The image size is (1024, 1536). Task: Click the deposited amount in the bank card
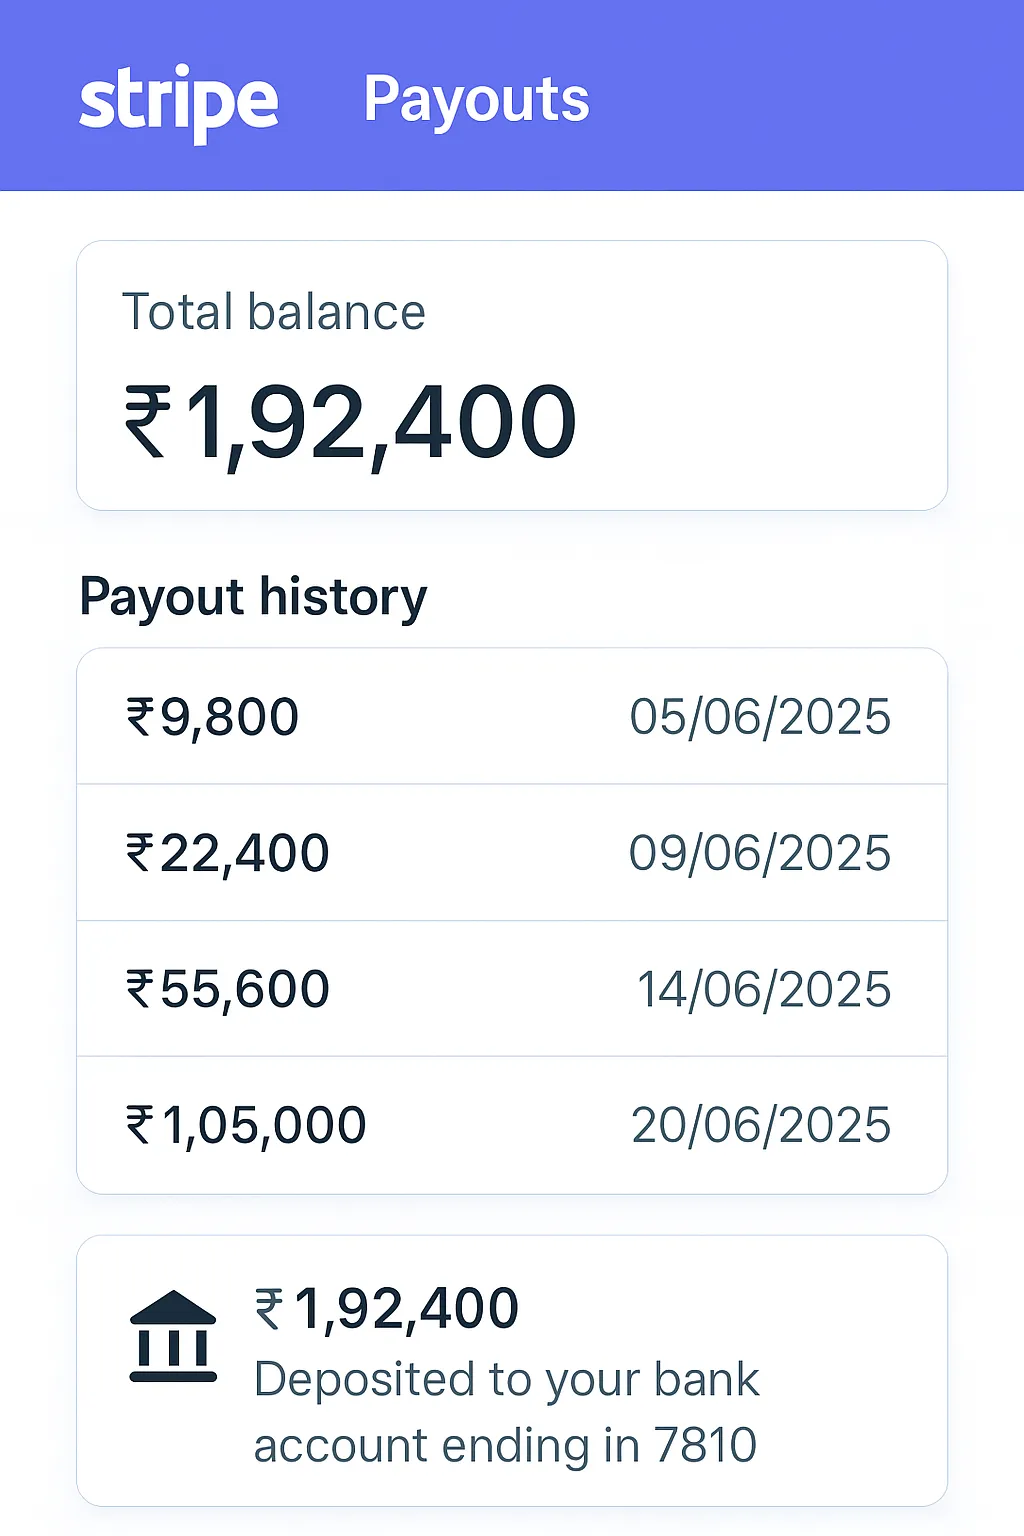coord(405,1308)
